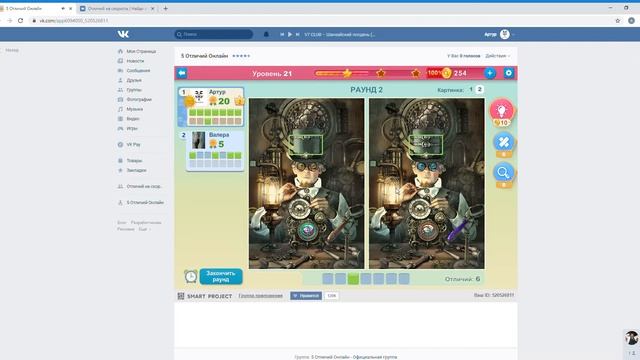Click the level progress bar with stars

pos(368,73)
